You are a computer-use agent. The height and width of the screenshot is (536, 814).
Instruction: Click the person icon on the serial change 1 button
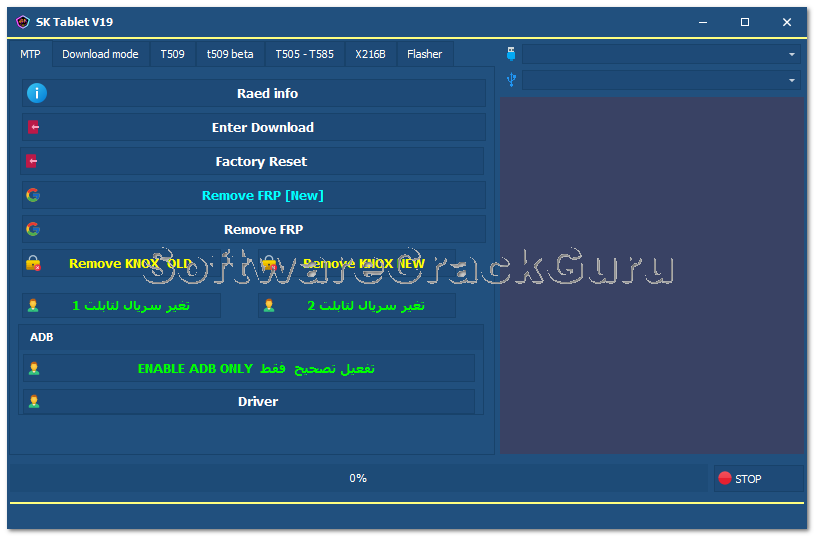tap(33, 305)
